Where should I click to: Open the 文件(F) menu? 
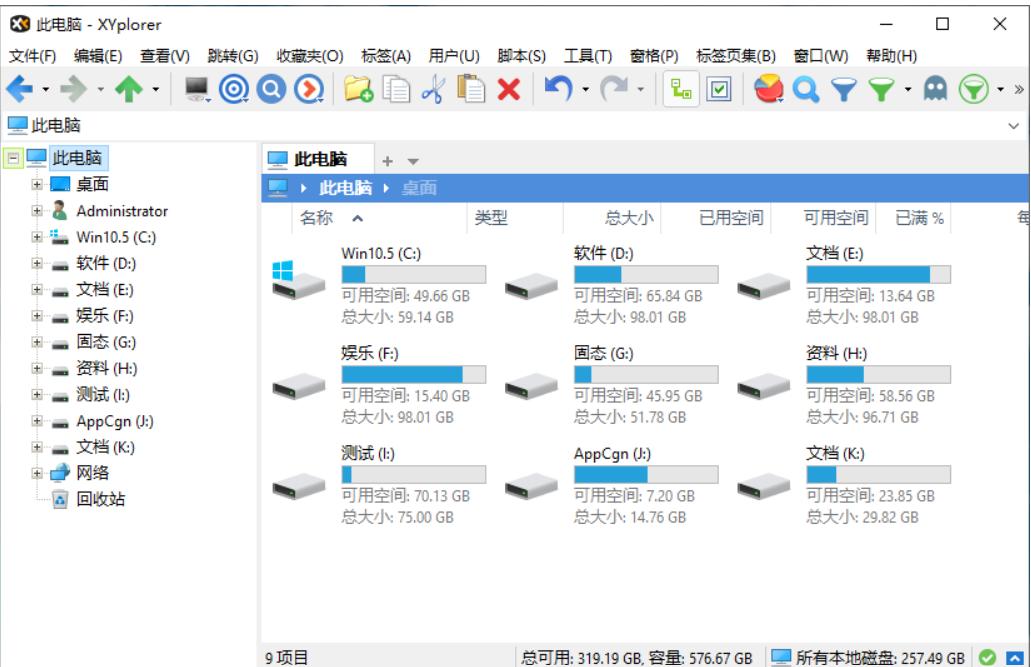[x=32, y=56]
